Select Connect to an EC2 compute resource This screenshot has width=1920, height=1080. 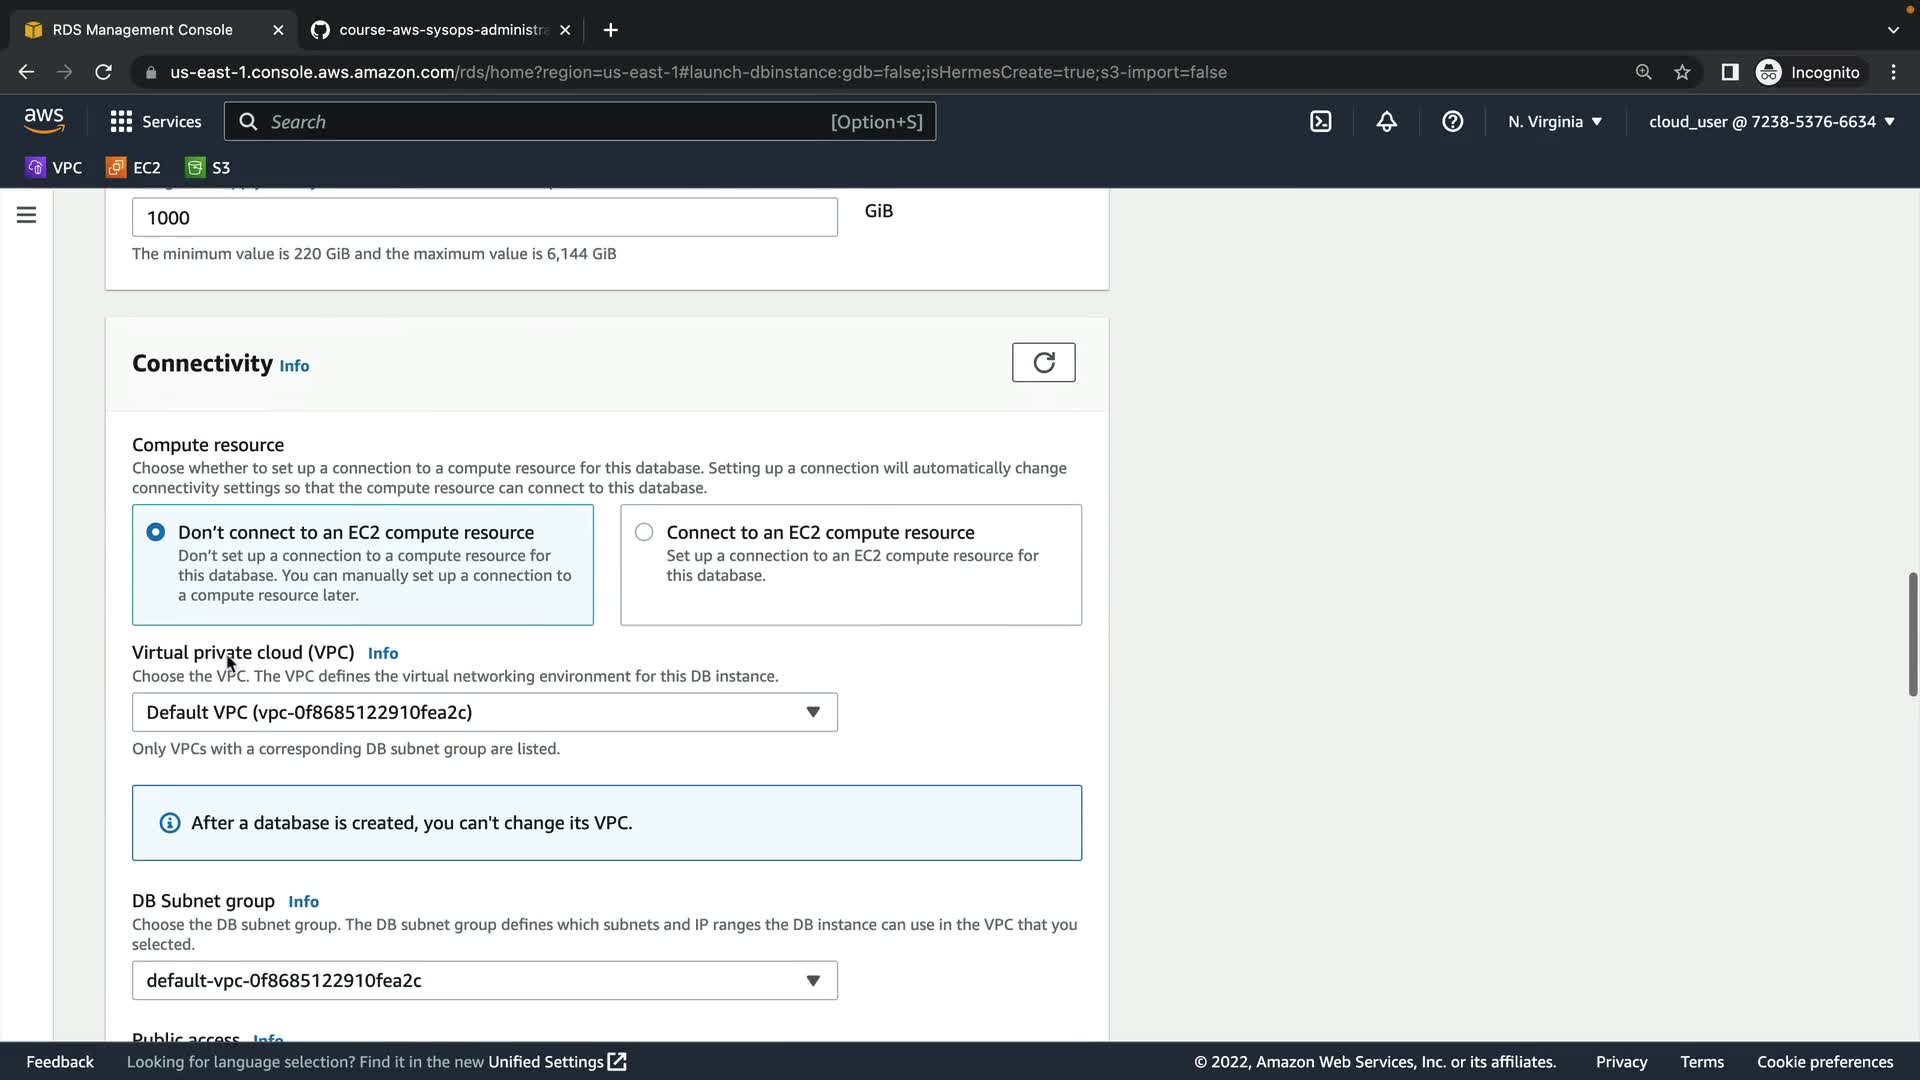[644, 532]
